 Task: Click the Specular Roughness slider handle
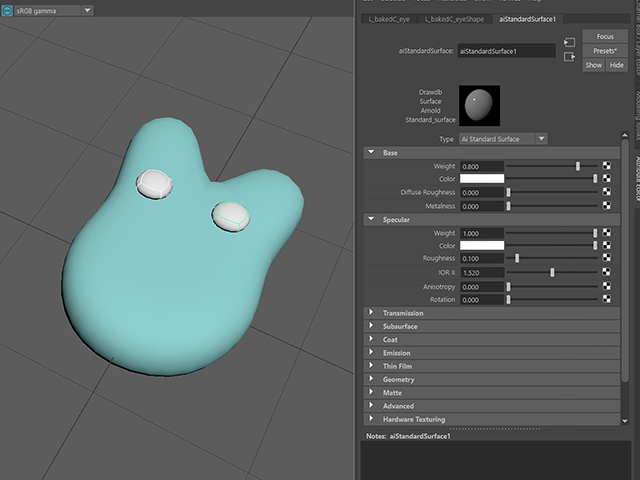point(517,258)
